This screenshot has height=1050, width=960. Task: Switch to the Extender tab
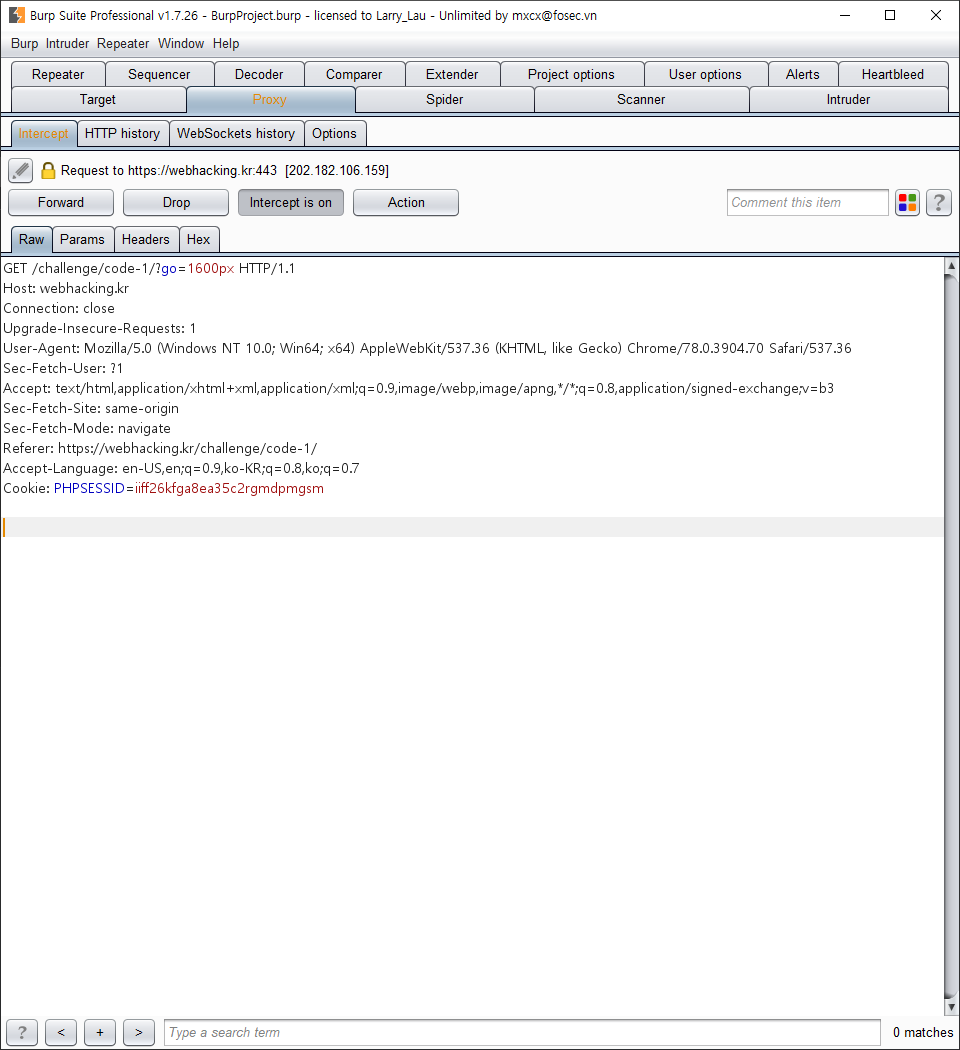coord(452,74)
